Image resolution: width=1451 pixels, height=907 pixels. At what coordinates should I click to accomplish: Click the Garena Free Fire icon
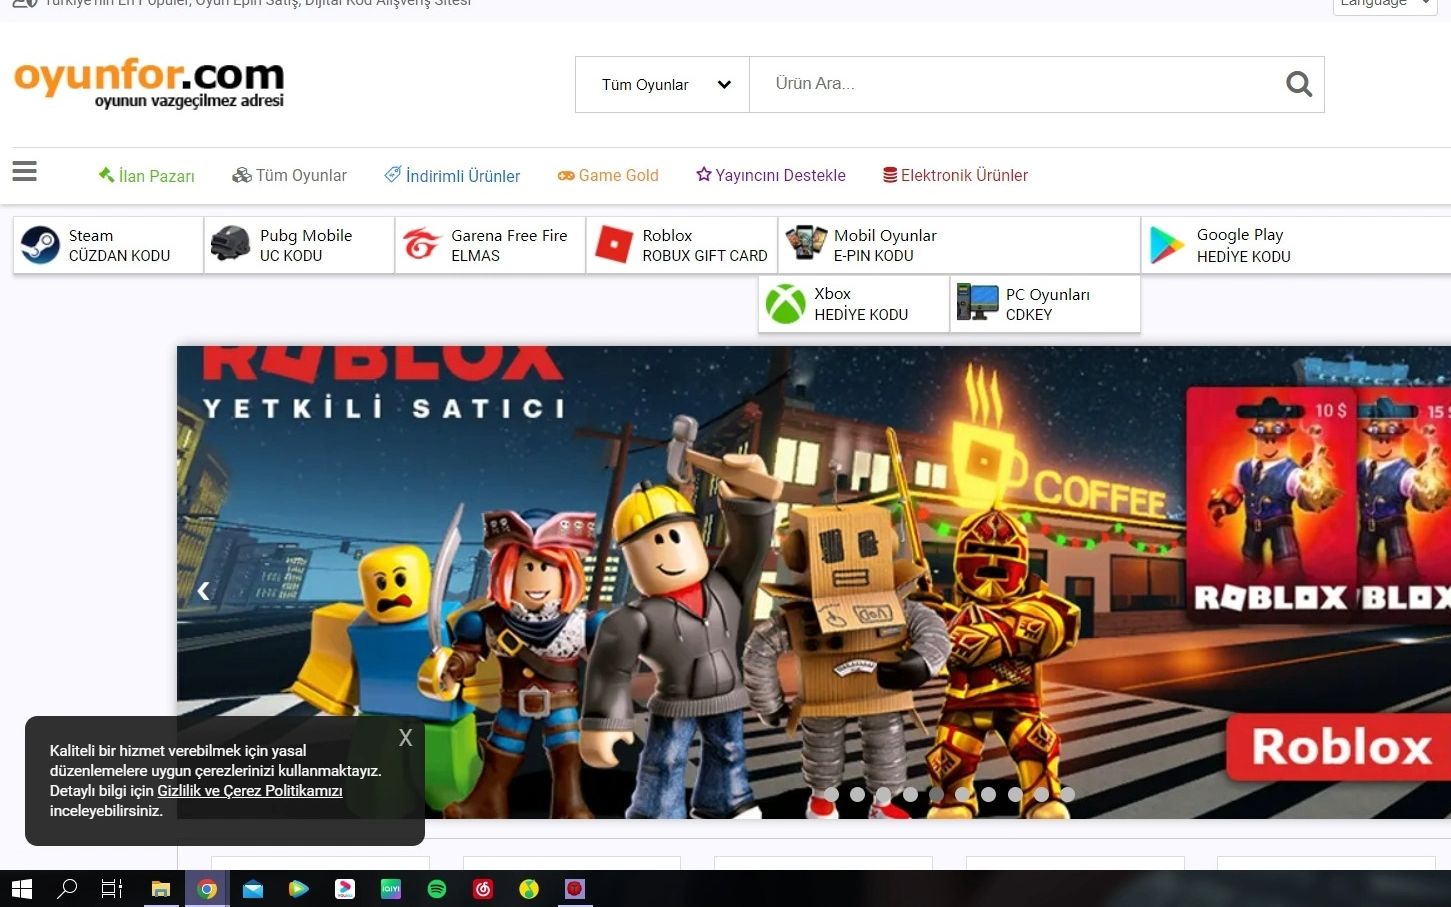pyautogui.click(x=422, y=244)
